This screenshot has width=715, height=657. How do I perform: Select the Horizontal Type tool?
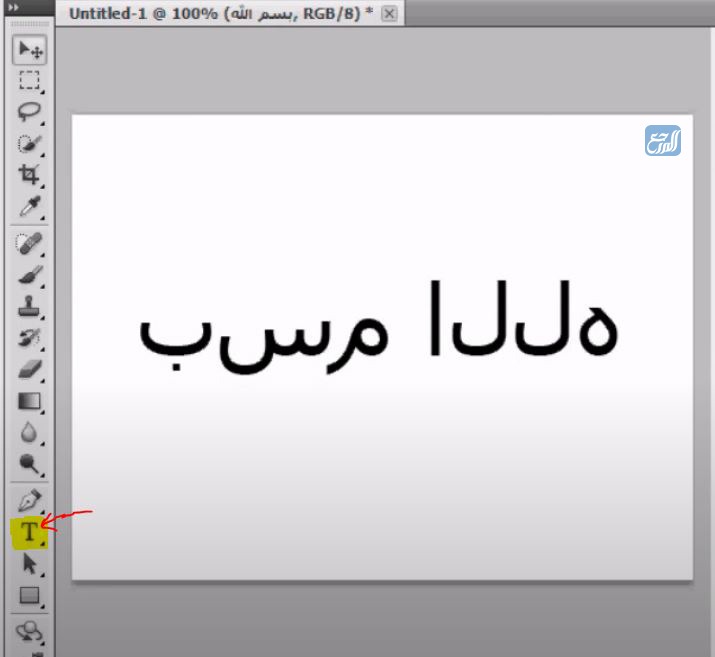coord(30,532)
